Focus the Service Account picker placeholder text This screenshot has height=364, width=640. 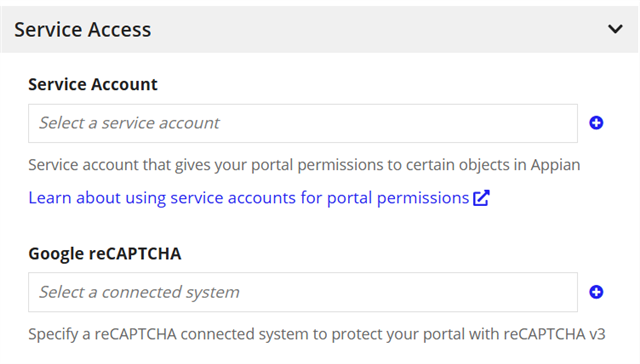[x=129, y=123]
